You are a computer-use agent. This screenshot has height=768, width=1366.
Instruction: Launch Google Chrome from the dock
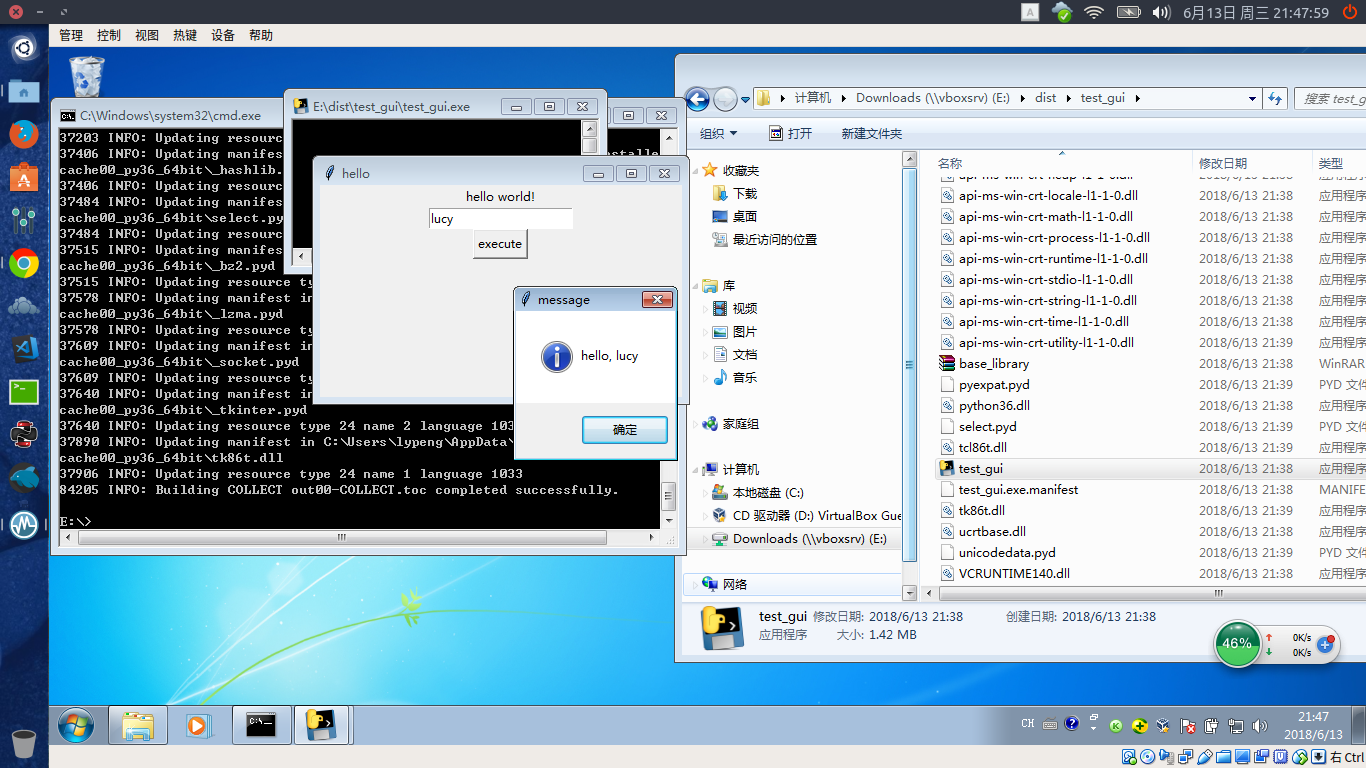24,264
